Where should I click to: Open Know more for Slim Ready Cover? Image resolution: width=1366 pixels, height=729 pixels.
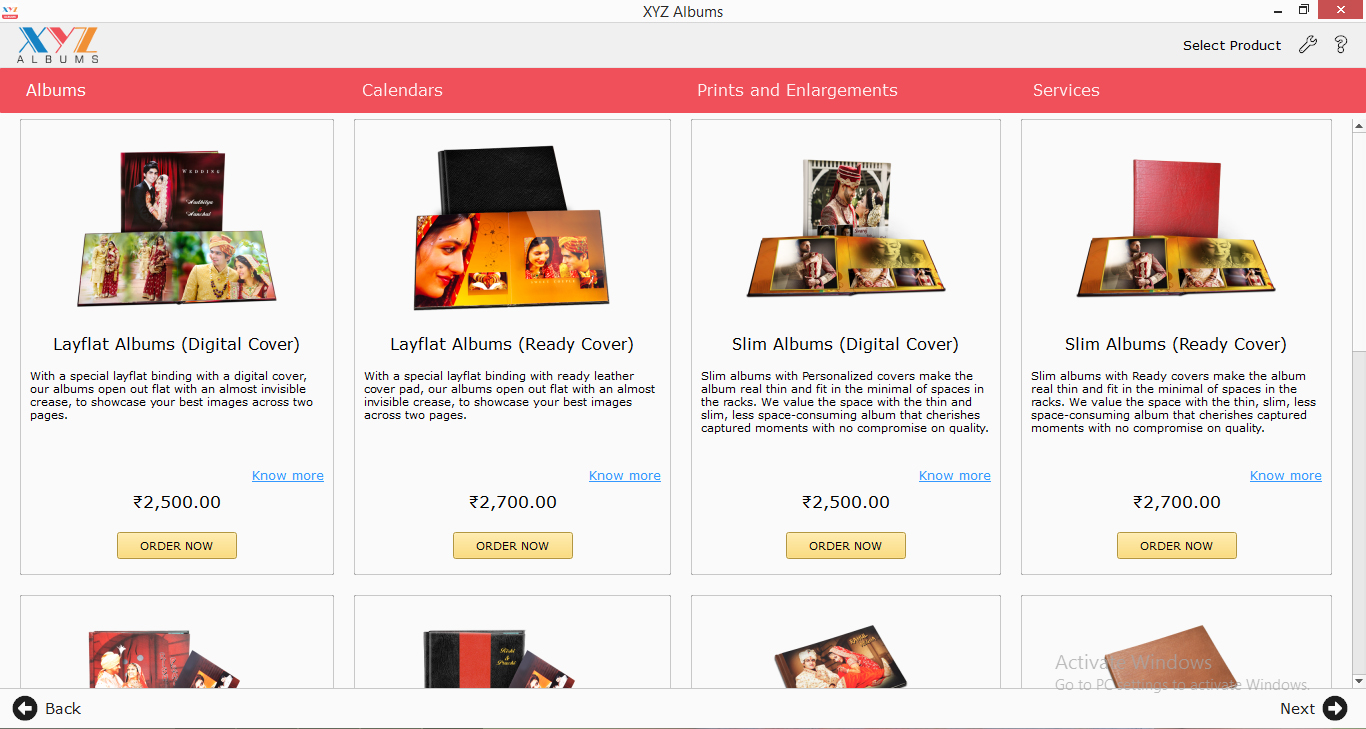tap(1286, 476)
